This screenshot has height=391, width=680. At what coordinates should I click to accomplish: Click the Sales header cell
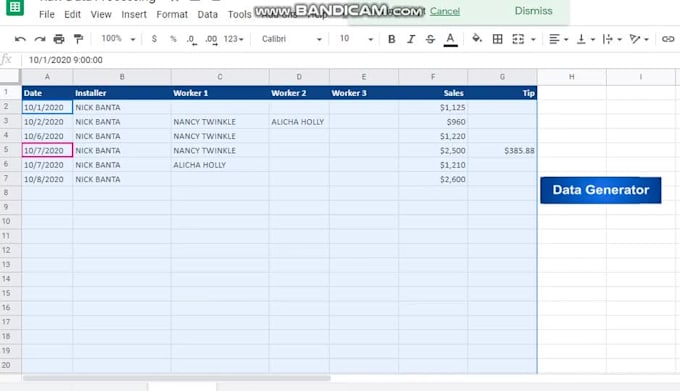(433, 93)
